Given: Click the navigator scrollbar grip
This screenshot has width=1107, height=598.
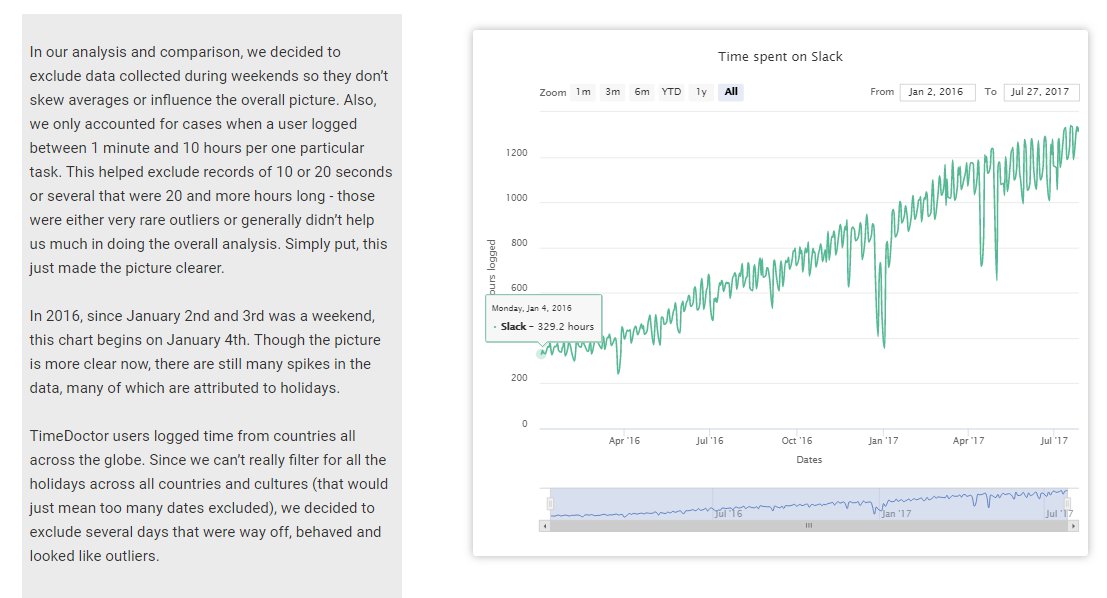Looking at the screenshot, I should tap(809, 525).
